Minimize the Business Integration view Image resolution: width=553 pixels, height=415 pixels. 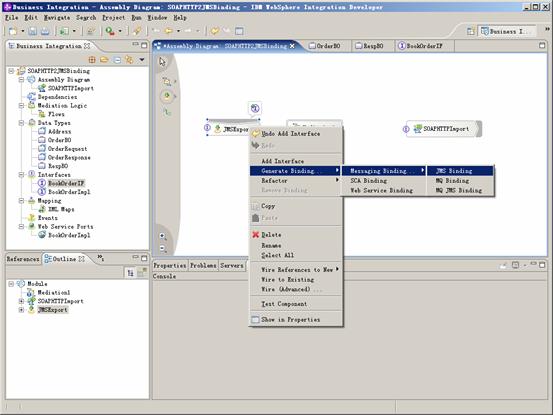135,45
